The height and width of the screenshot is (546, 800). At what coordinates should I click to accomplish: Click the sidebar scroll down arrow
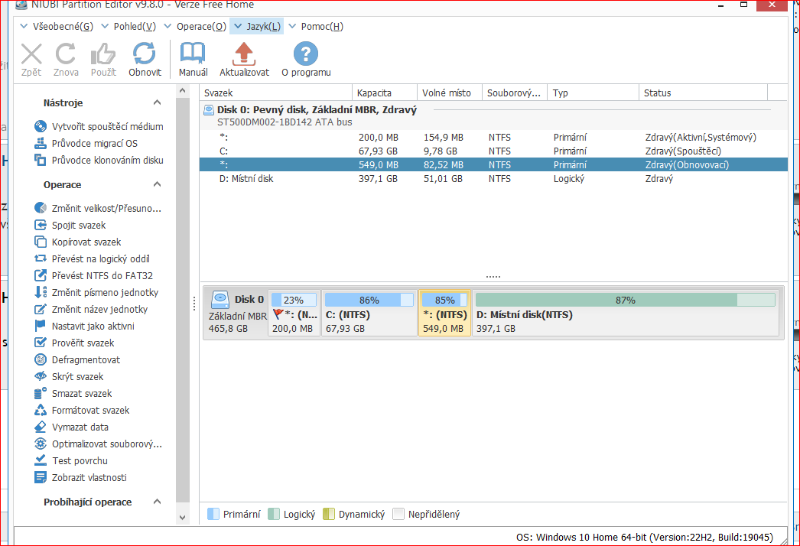(x=182, y=517)
